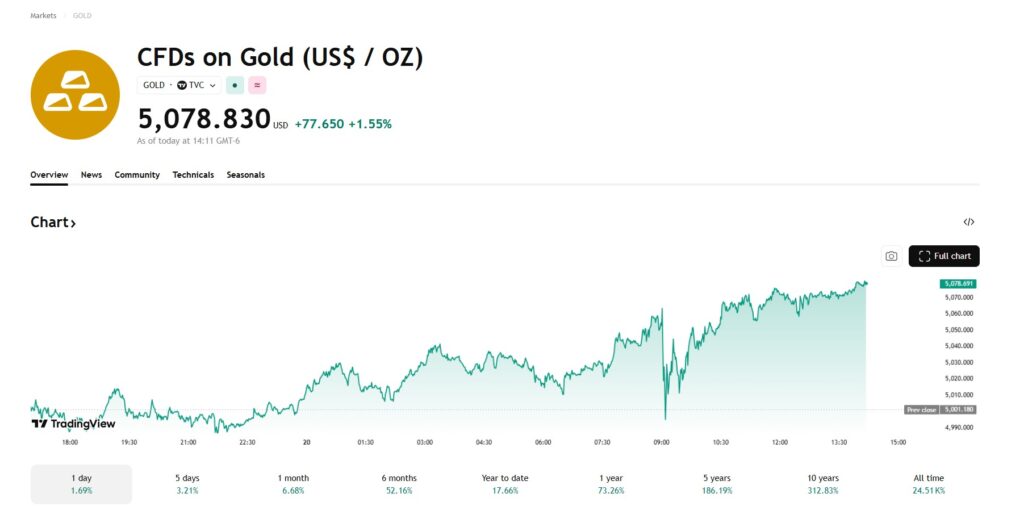The image size is (1024, 506).
Task: Choose the All time range
Action: point(928,484)
